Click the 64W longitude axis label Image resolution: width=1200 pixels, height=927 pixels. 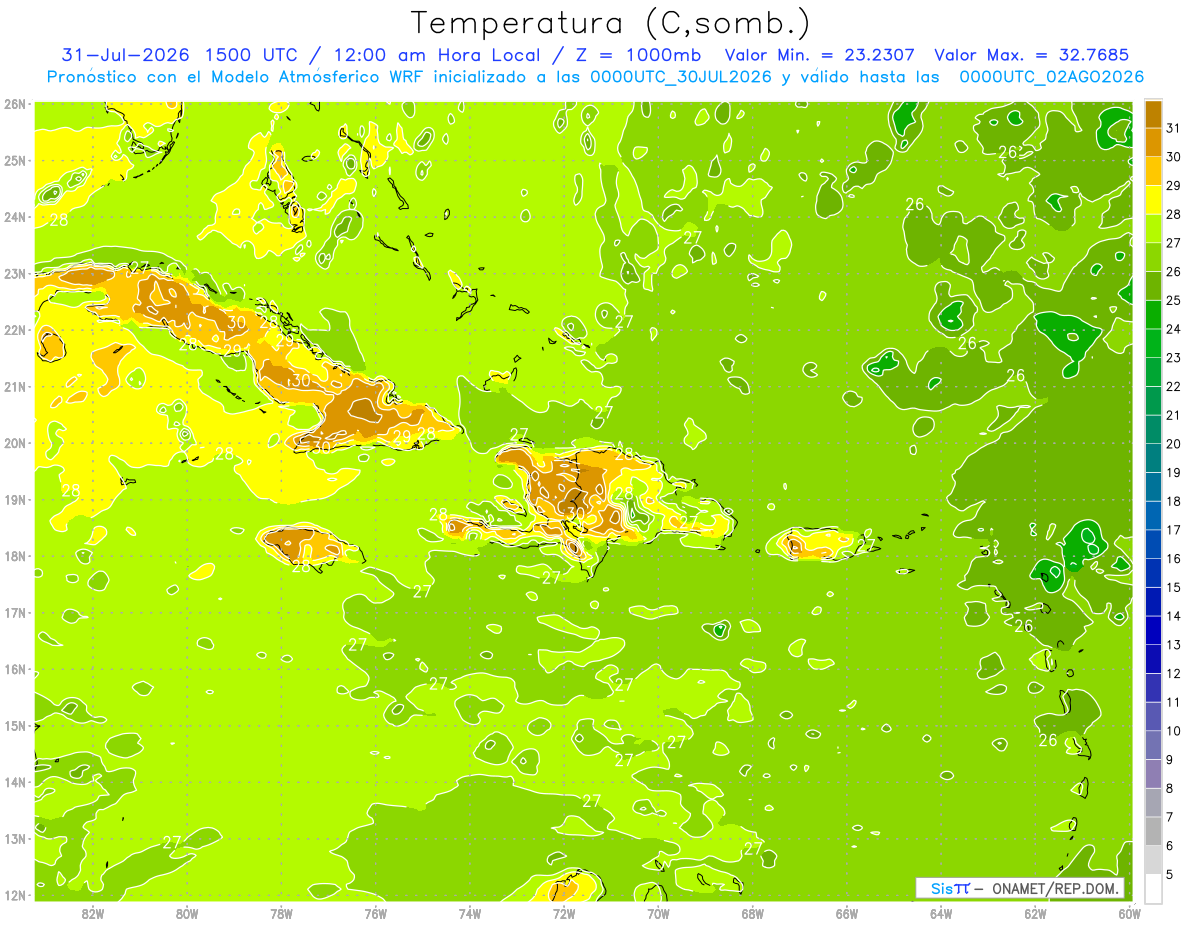point(941,913)
